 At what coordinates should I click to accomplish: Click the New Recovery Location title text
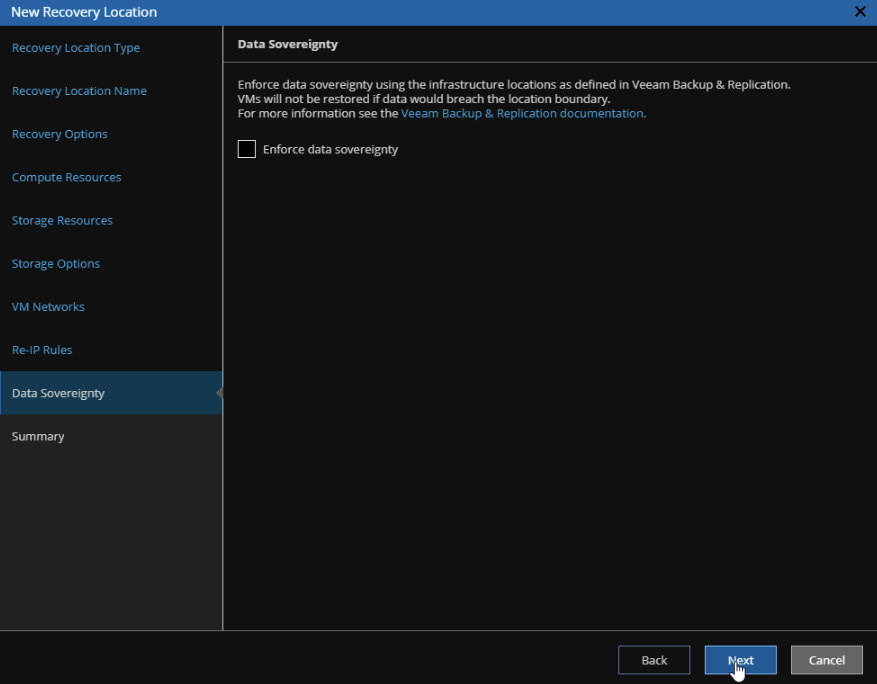pos(84,12)
